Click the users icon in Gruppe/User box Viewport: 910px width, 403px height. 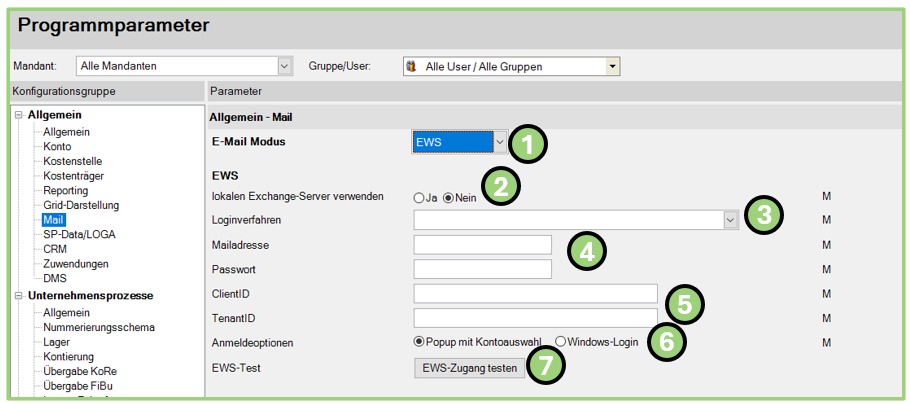click(411, 67)
